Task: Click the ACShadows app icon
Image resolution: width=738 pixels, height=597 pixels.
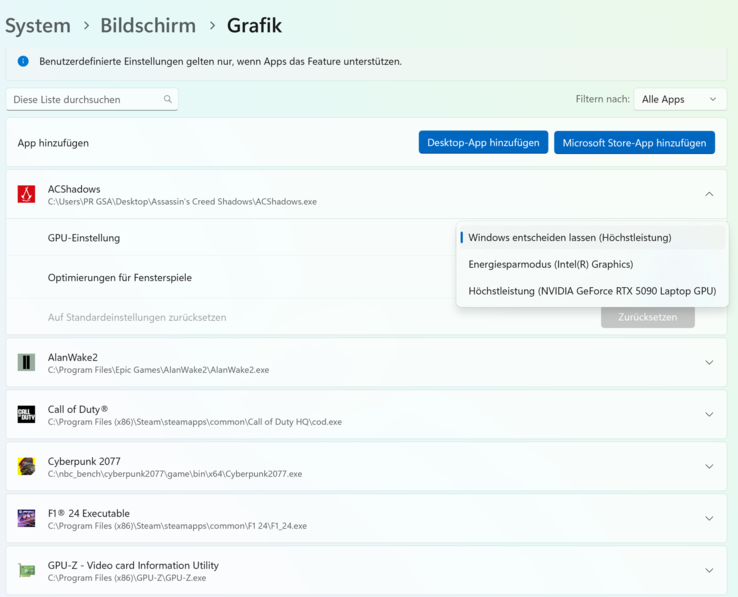Action: coord(26,194)
